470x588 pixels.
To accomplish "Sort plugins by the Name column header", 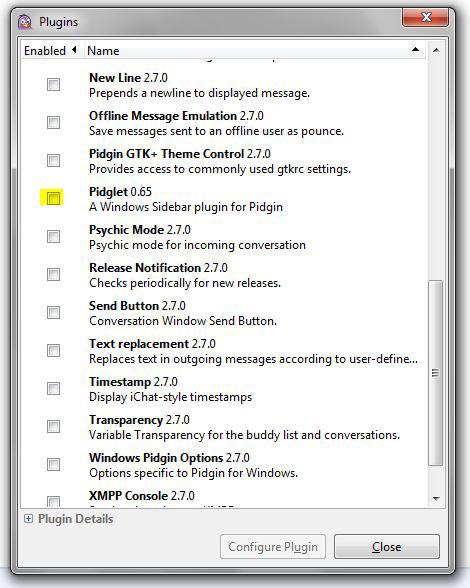I will pos(254,50).
